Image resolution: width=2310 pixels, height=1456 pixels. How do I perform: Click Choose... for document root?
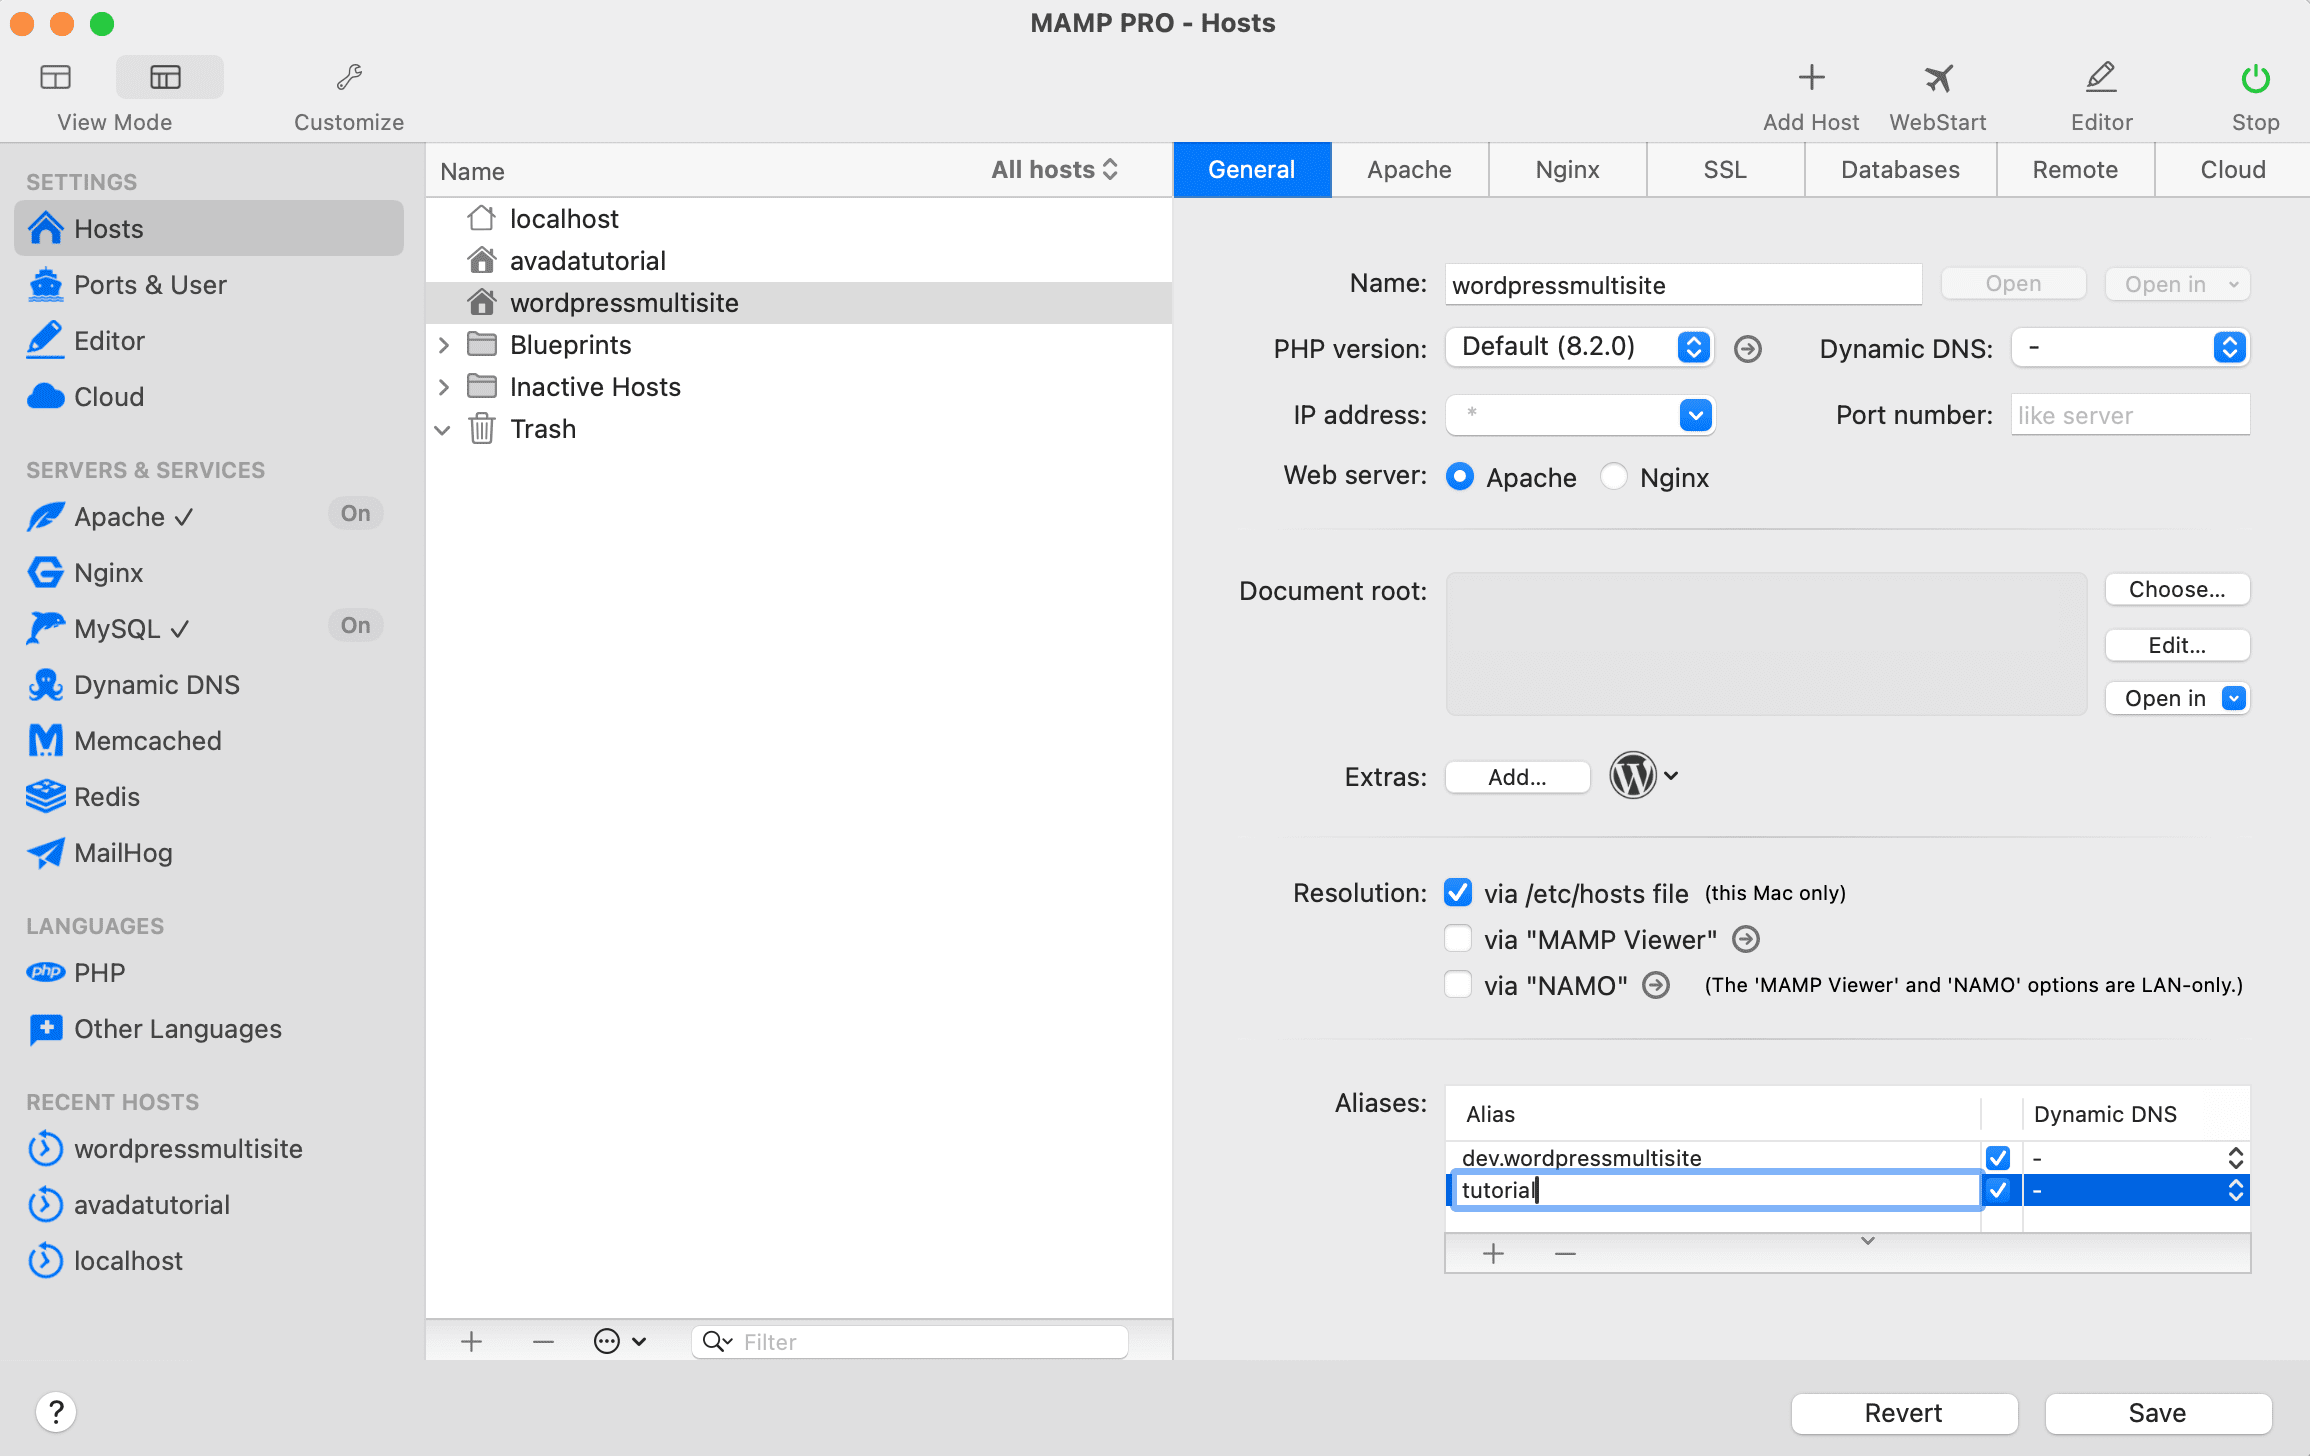coord(2177,589)
